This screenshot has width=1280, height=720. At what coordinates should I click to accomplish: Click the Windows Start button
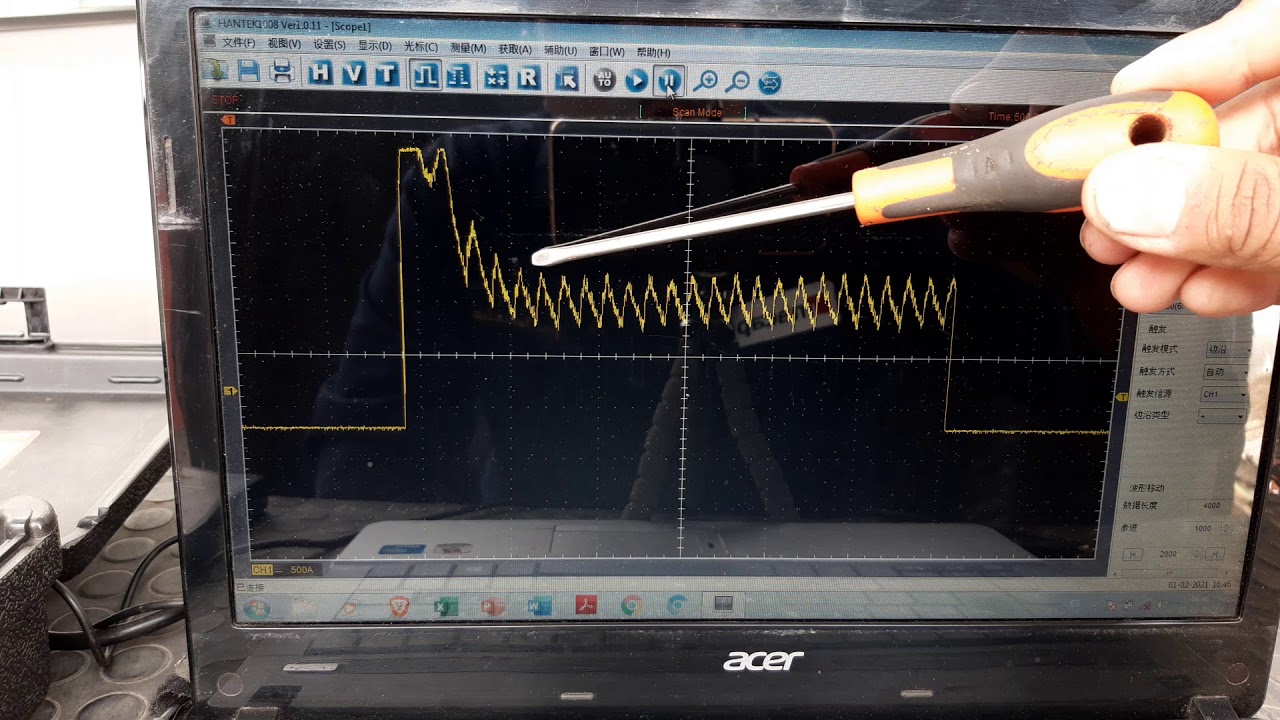coord(256,609)
